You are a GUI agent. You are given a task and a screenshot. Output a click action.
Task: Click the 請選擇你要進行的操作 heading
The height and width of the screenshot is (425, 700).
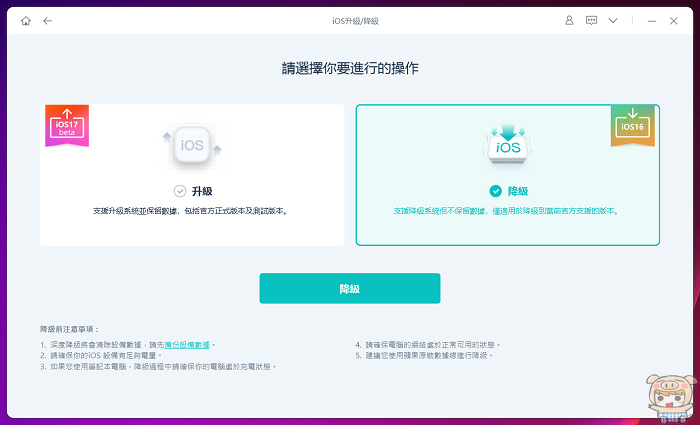tap(350, 69)
